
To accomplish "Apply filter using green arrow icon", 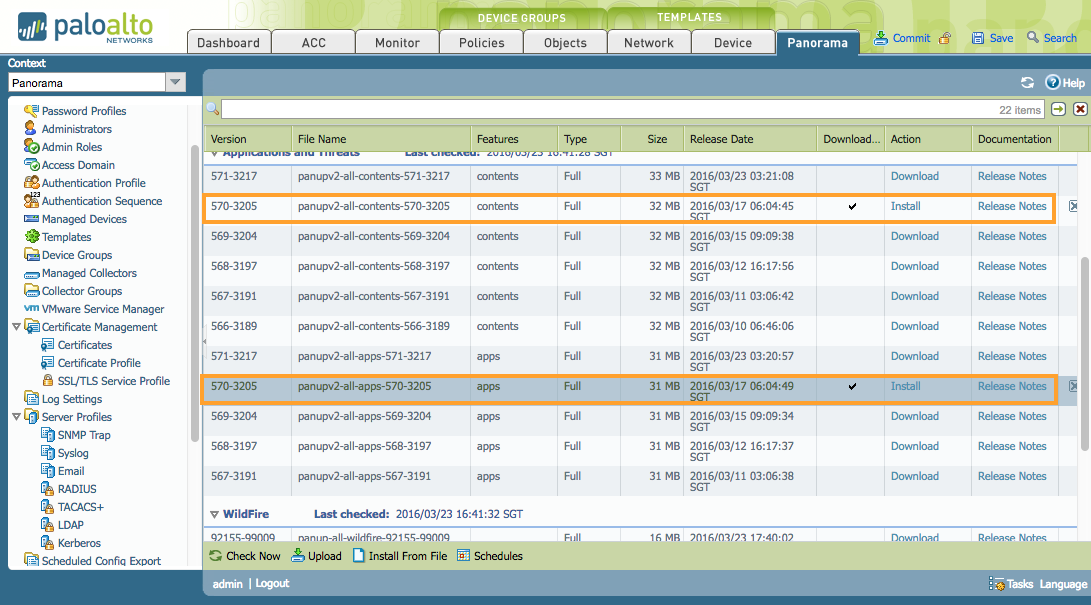I will [1058, 109].
